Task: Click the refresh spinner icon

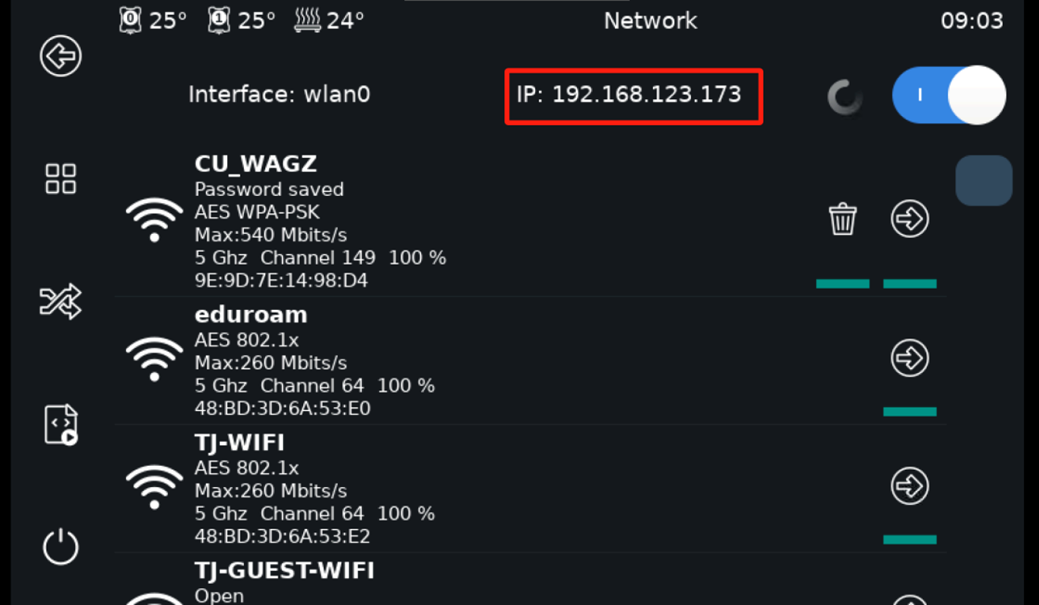Action: (x=845, y=97)
